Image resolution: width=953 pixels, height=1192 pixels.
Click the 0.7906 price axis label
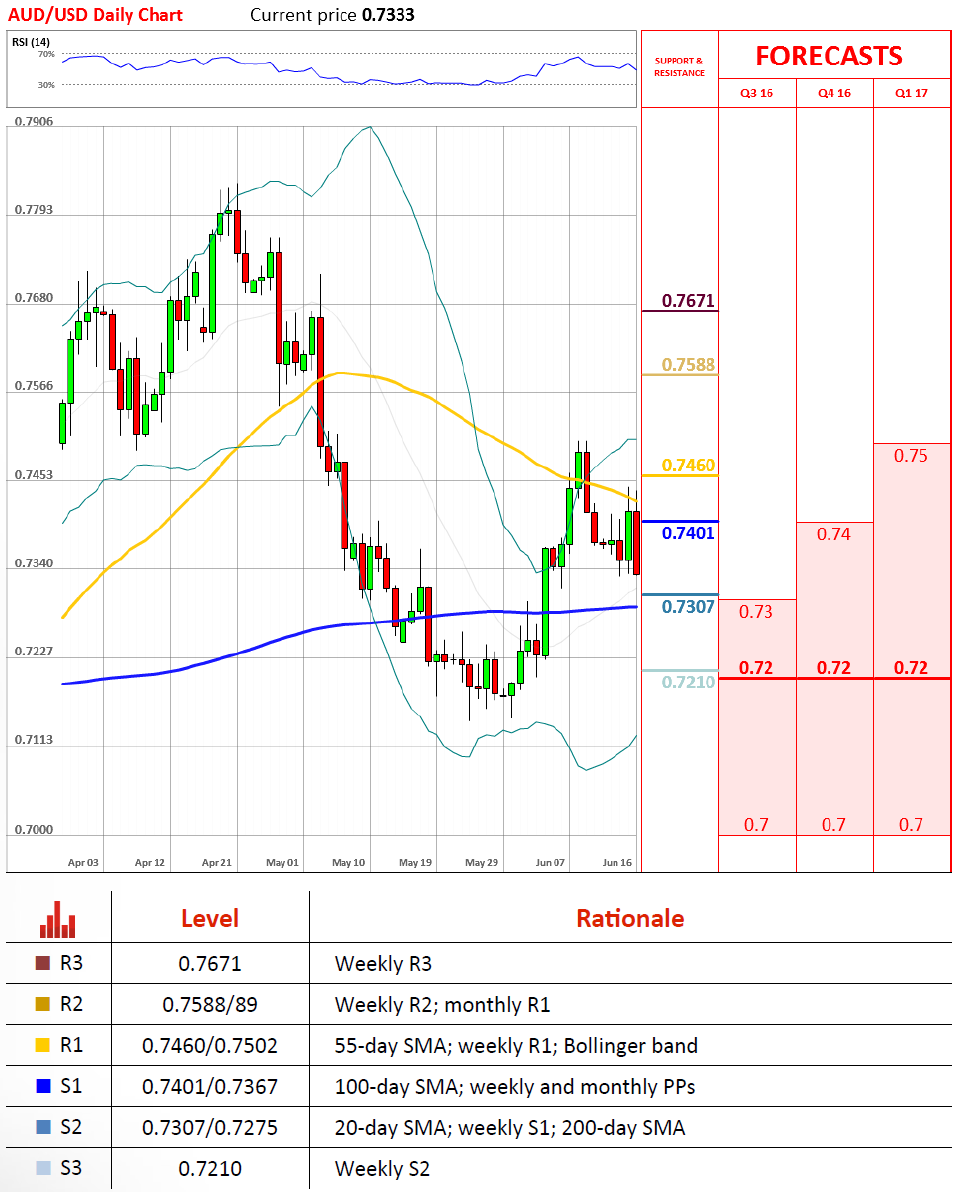[34, 122]
